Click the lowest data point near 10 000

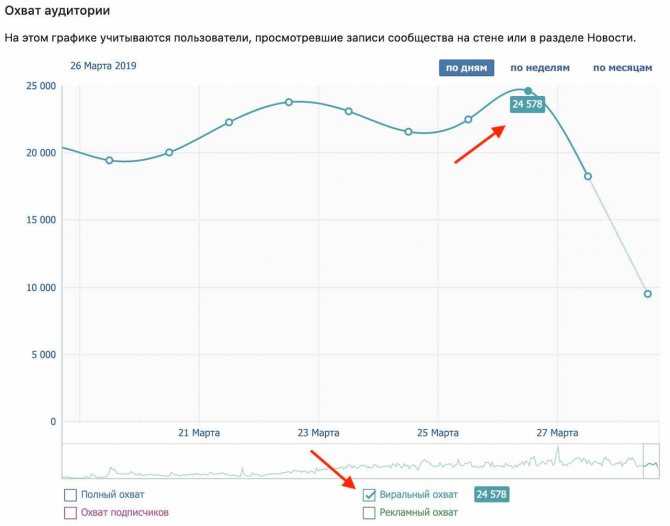point(647,294)
